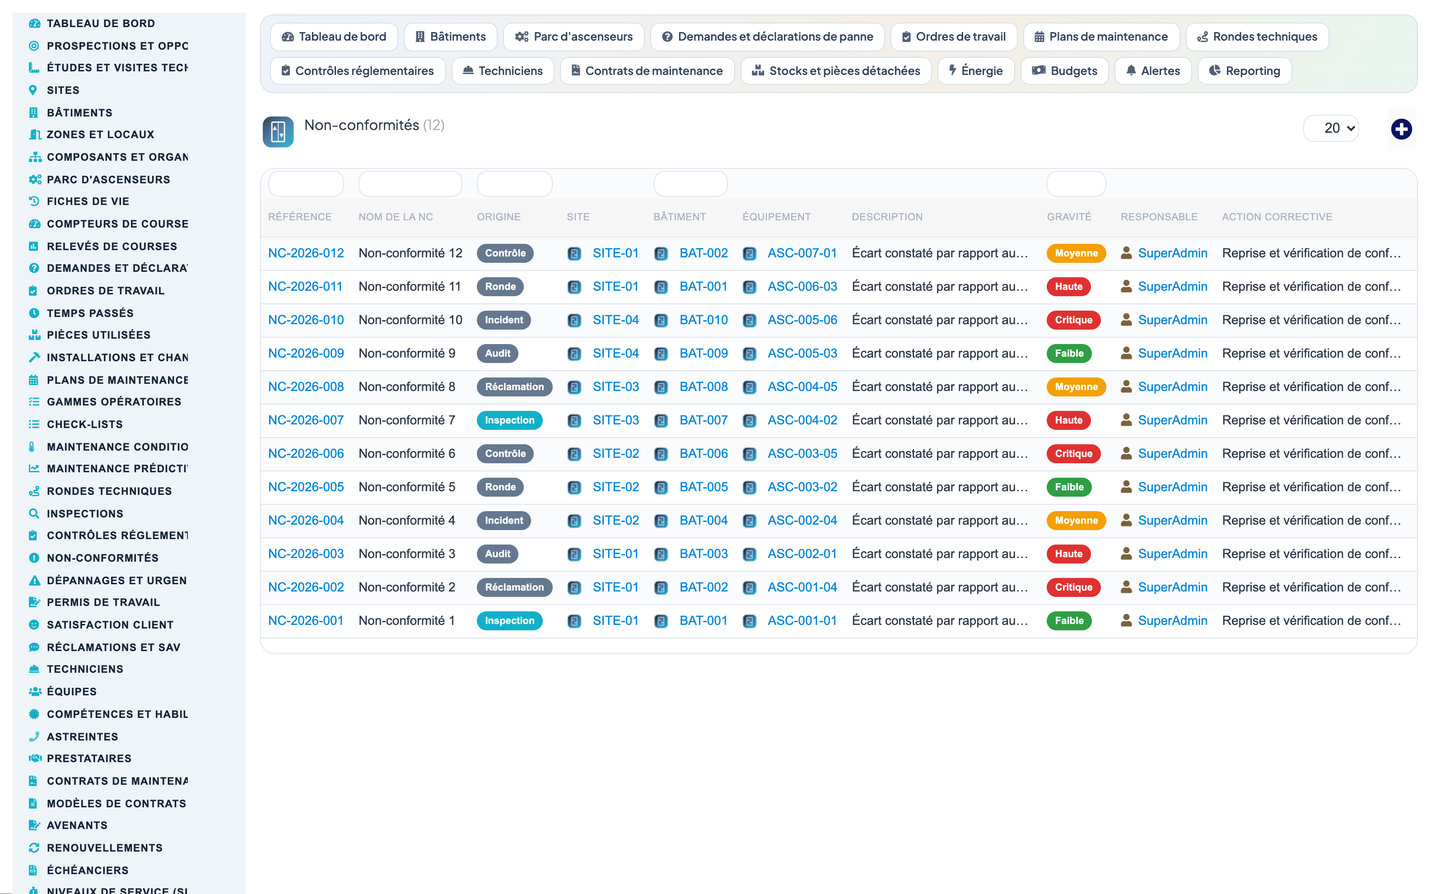This screenshot has width=1445, height=894.
Task: Open Contrats de maintenance top tab
Action: [647, 71]
